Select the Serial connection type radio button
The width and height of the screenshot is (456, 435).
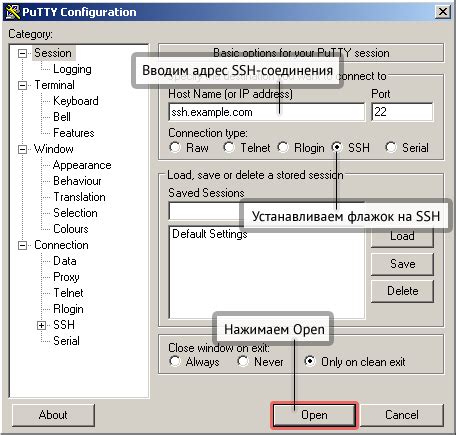(x=391, y=147)
